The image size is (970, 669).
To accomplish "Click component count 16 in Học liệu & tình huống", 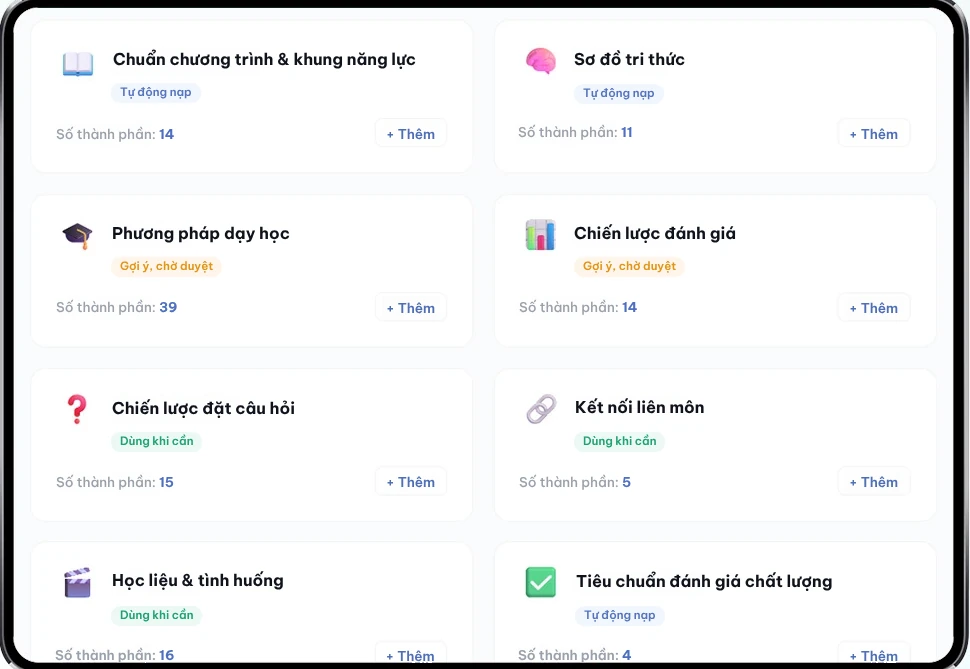I will point(166,655).
